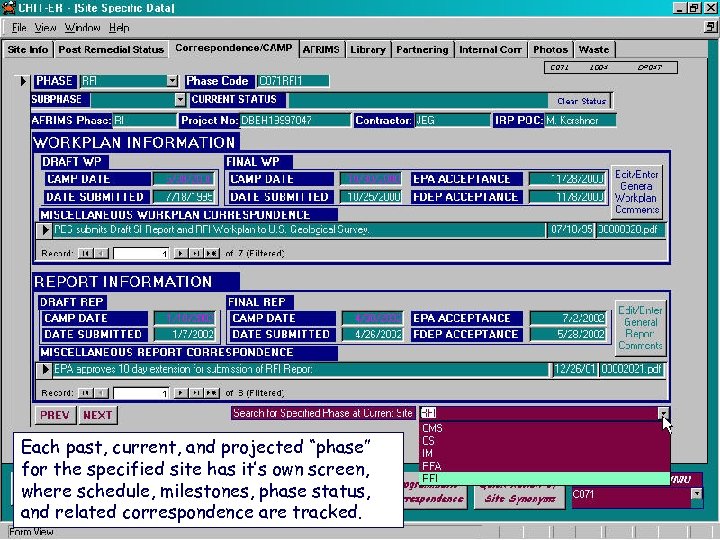The image size is (720, 540).
Task: Switch to the Internal Corr tab
Action: pyautogui.click(x=490, y=50)
